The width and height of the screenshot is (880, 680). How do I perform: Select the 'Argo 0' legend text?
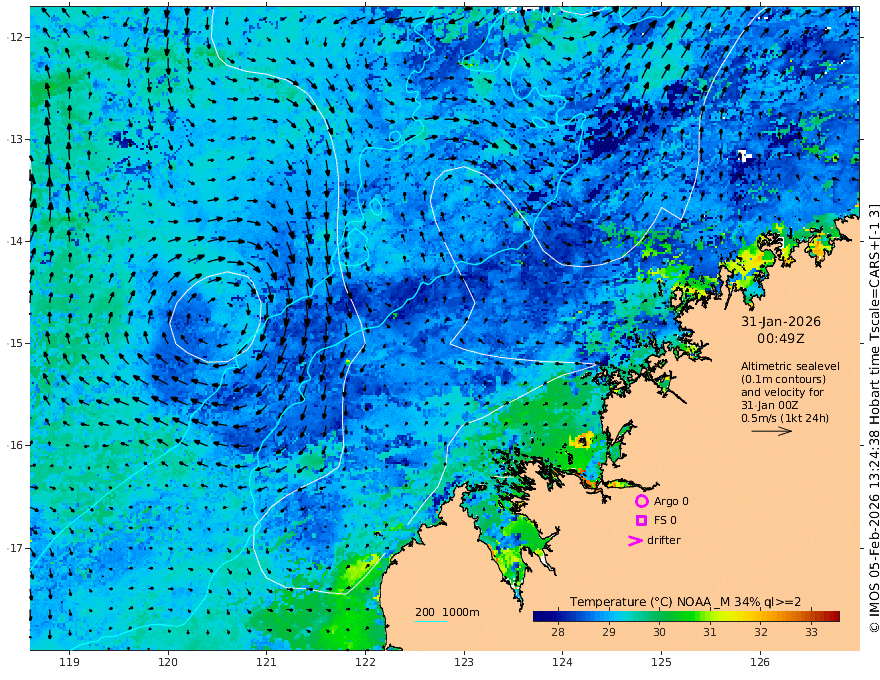[671, 501]
